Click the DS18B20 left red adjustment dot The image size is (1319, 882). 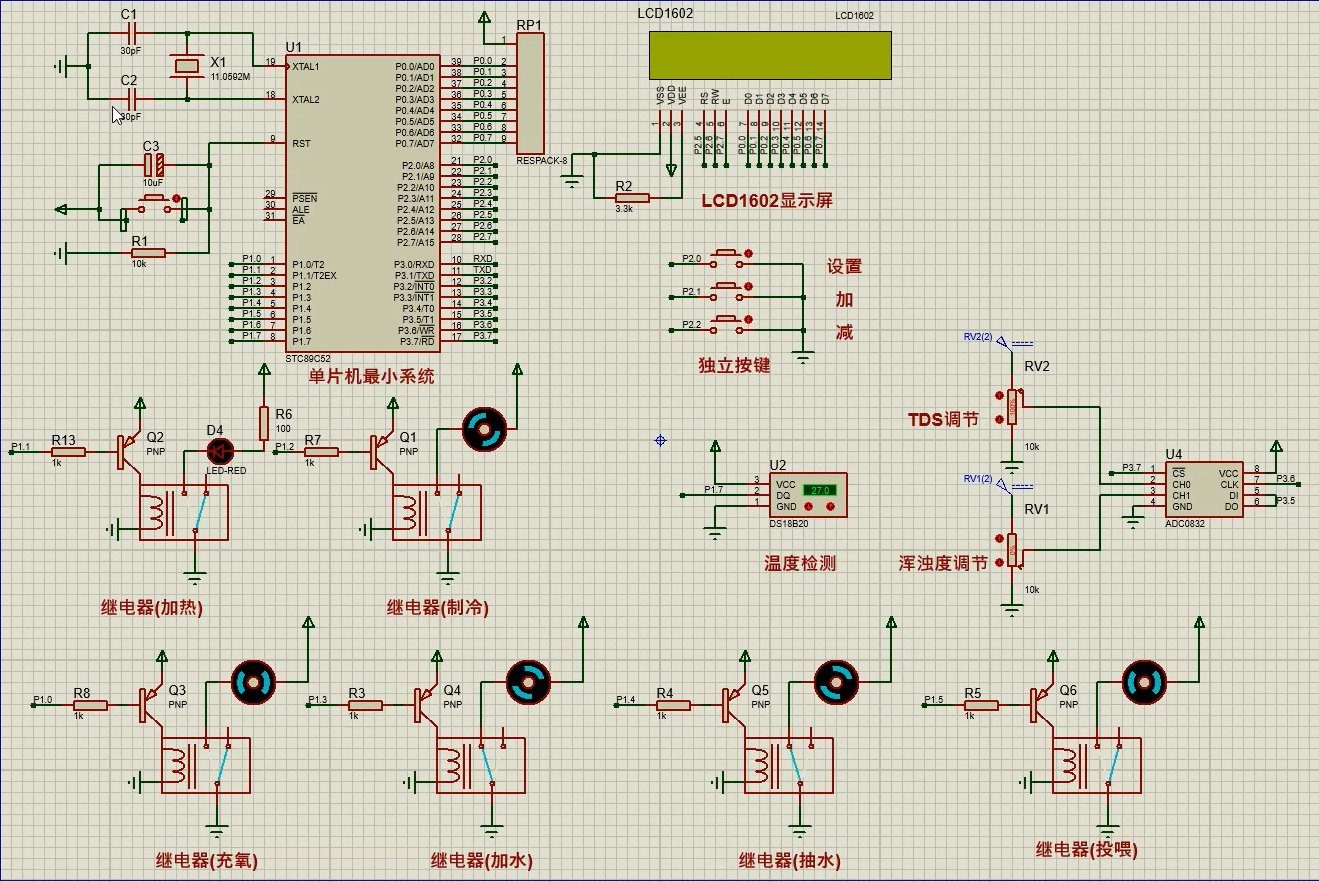(806, 505)
